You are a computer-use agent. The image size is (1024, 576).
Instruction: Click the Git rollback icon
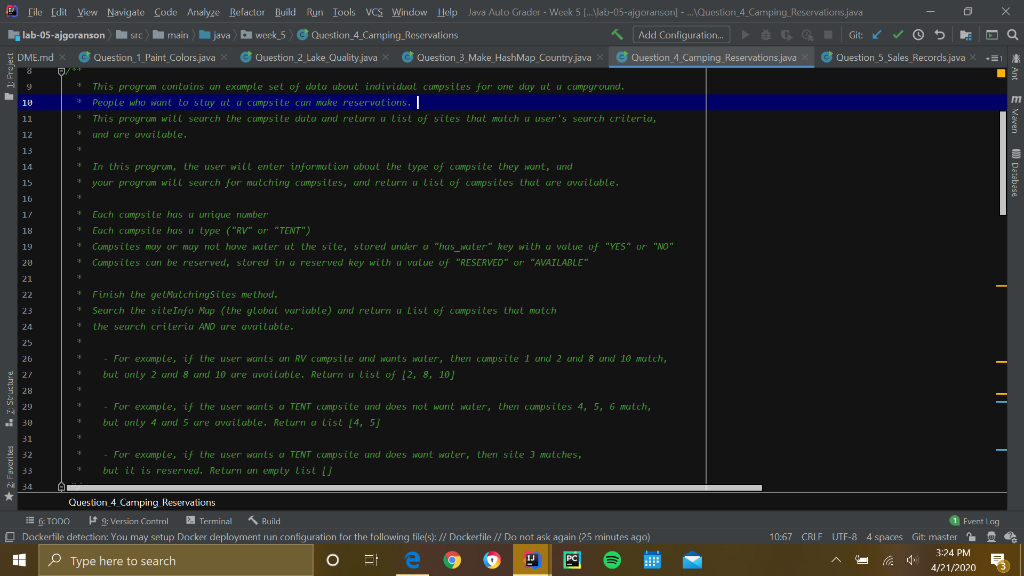pos(940,35)
